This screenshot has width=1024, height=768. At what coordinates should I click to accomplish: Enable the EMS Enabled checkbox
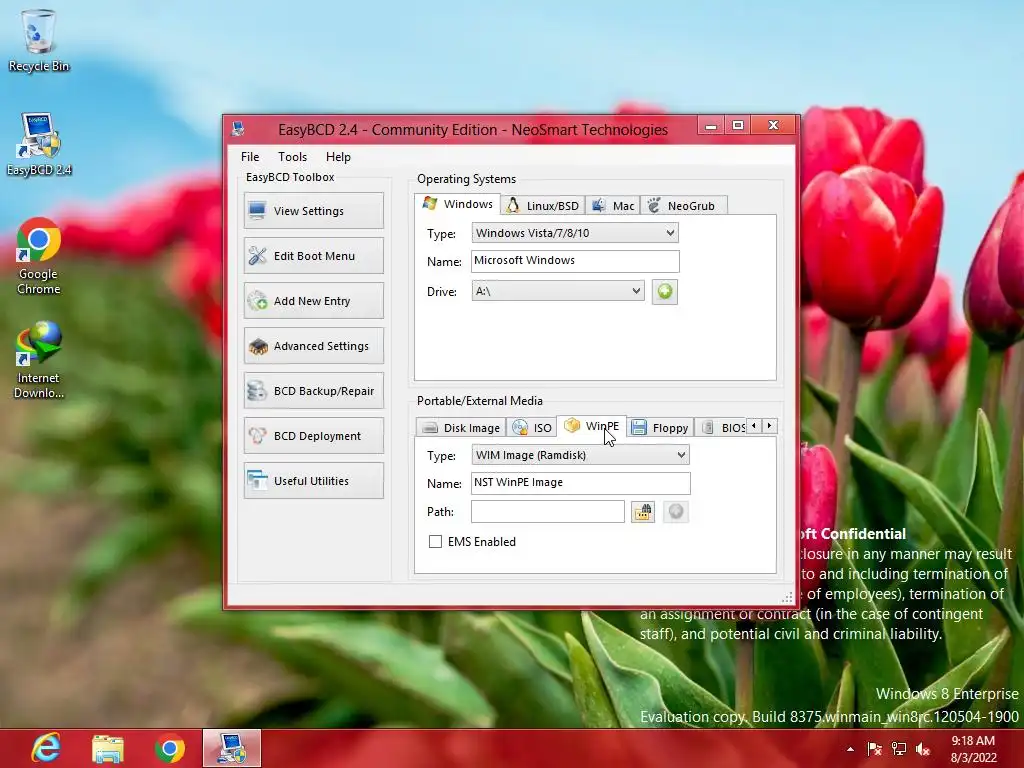coord(435,541)
